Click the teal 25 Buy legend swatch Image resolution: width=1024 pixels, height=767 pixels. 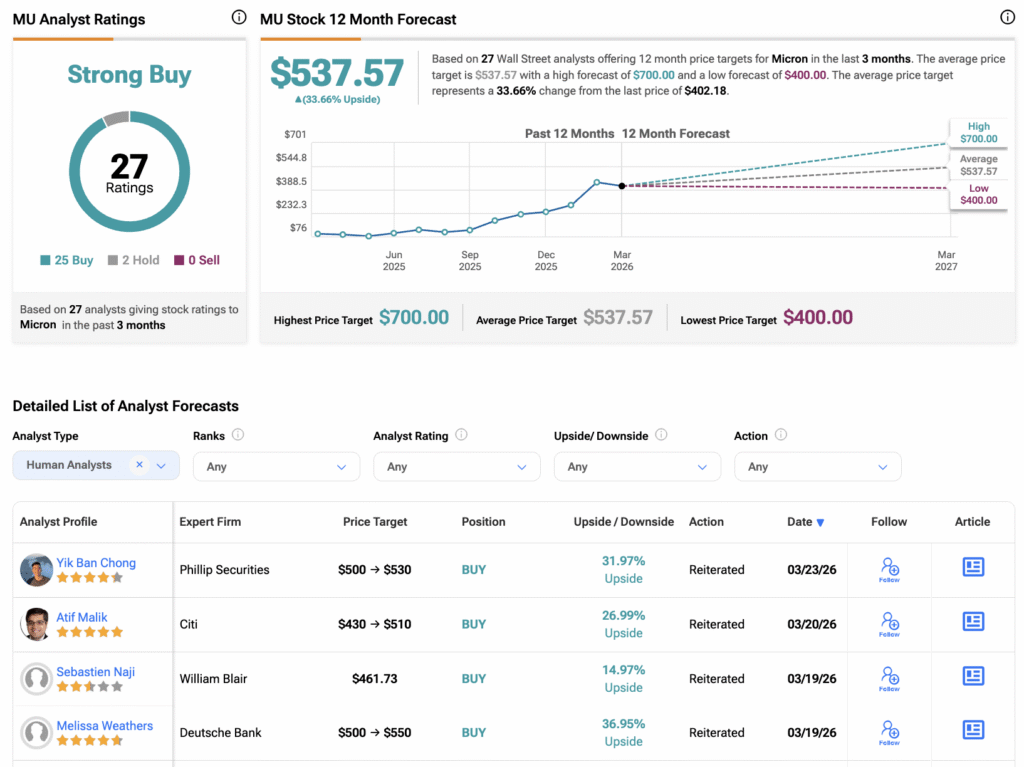coord(45,260)
